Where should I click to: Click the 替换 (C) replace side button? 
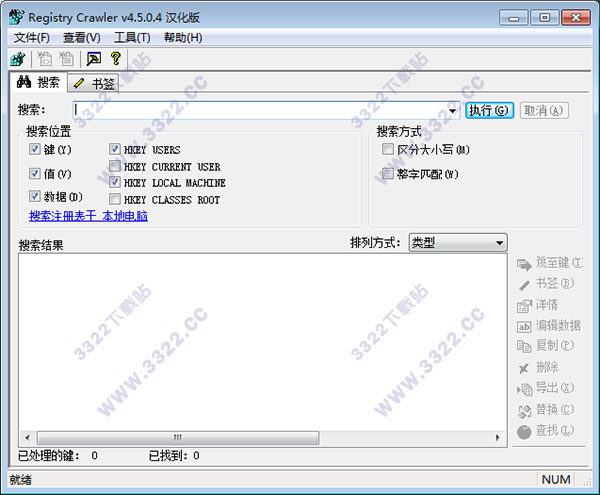point(546,410)
